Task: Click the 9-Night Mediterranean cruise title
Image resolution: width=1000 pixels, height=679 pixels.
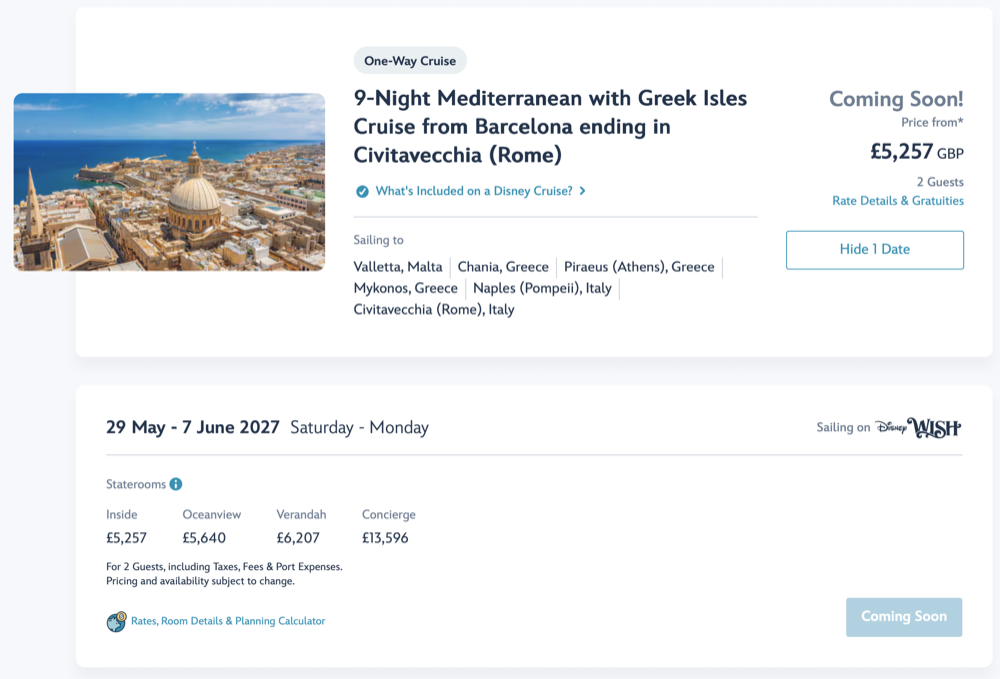Action: [x=550, y=127]
